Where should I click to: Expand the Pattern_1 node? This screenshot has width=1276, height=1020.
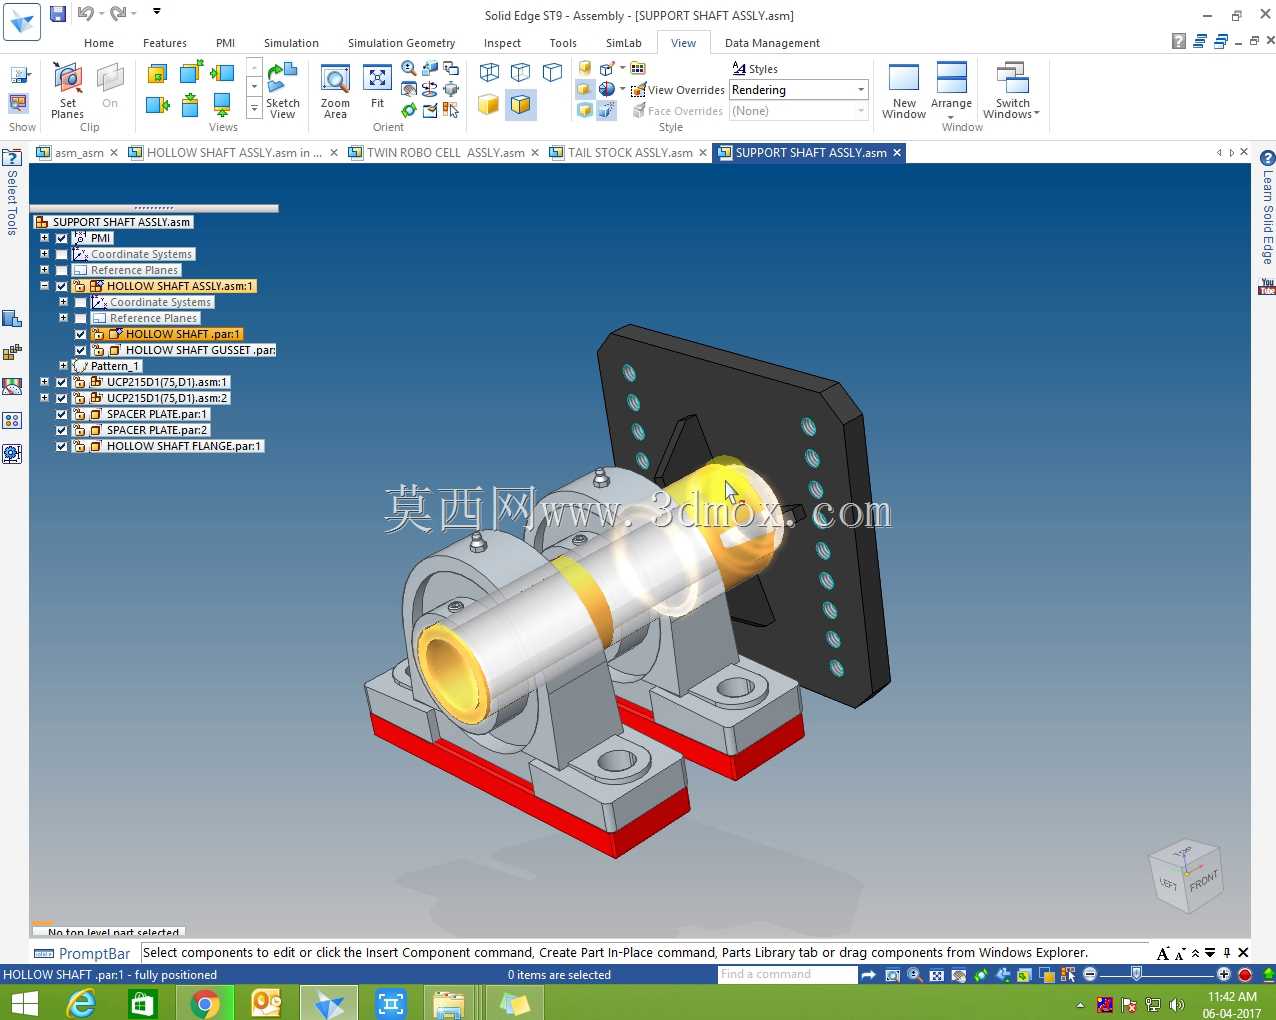click(63, 366)
